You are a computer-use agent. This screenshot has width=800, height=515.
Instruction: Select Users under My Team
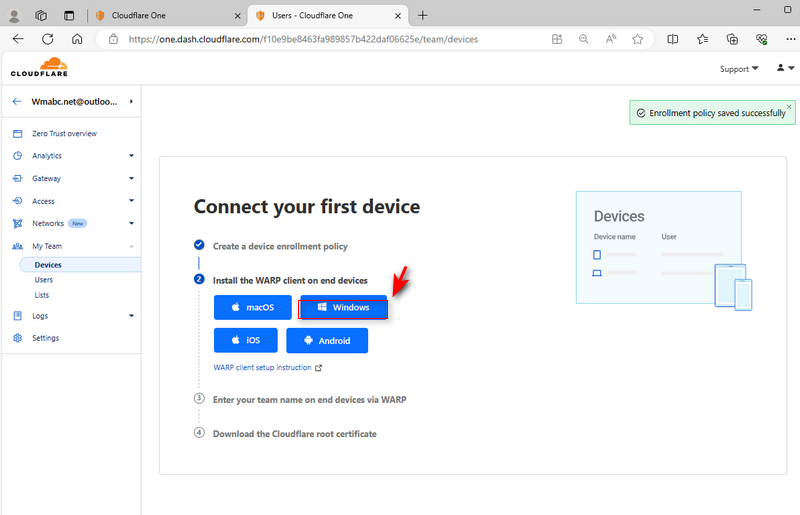44,280
